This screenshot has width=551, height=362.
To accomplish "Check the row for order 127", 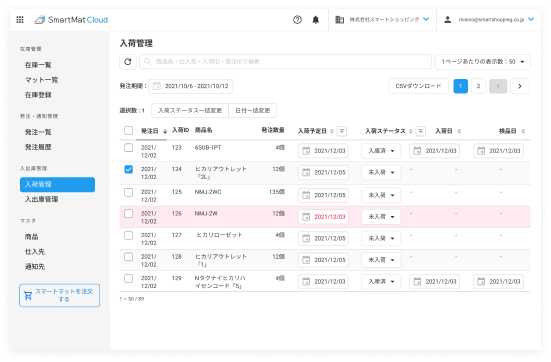I will [129, 235].
